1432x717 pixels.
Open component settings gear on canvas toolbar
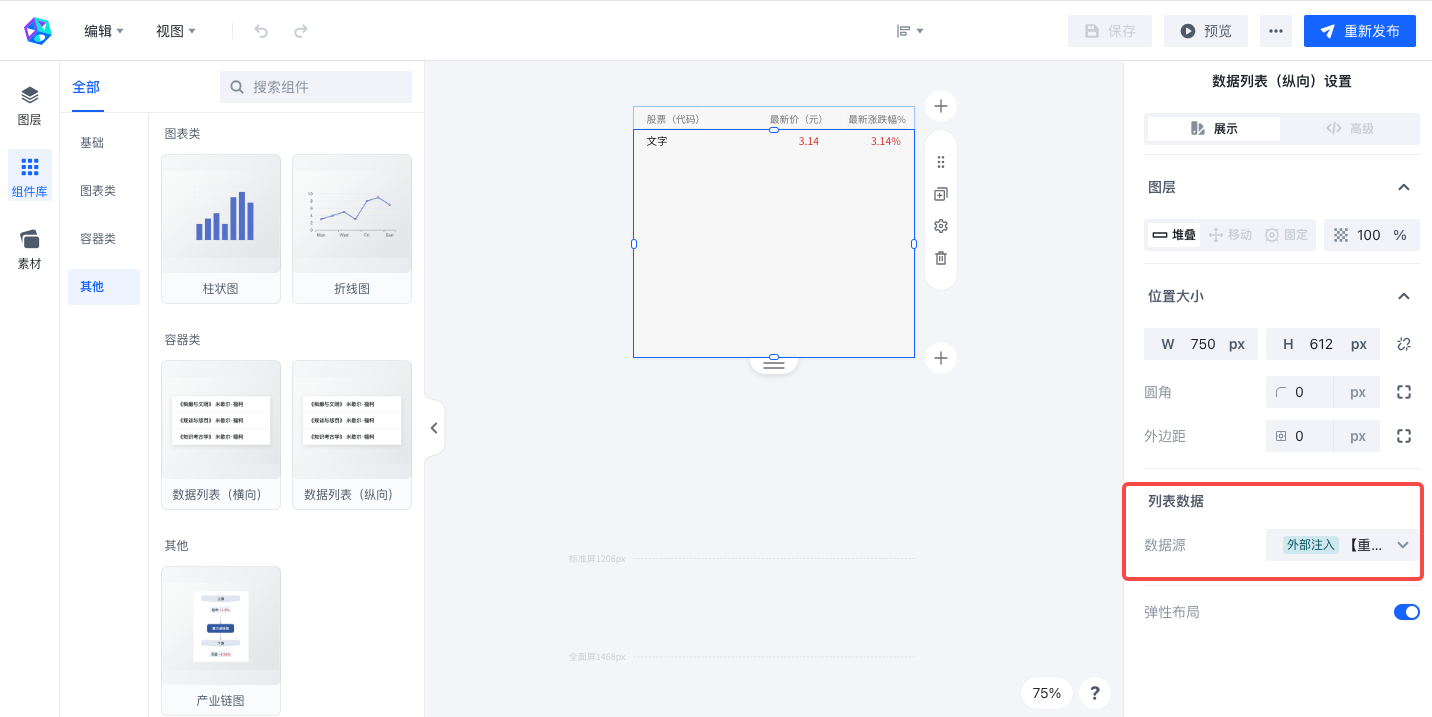[940, 226]
